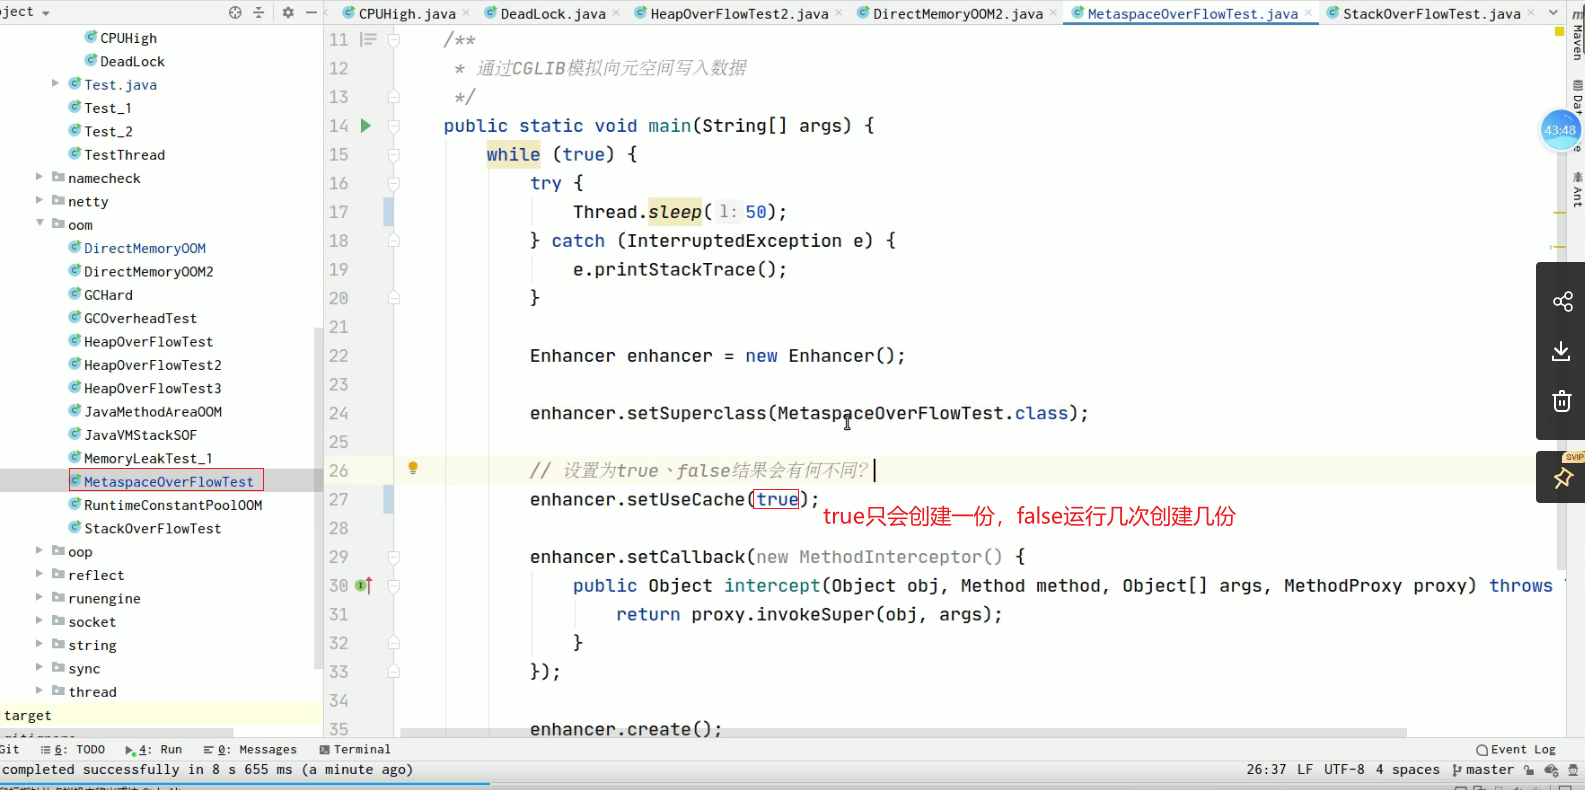Expand the oop folder

pyautogui.click(x=40, y=550)
